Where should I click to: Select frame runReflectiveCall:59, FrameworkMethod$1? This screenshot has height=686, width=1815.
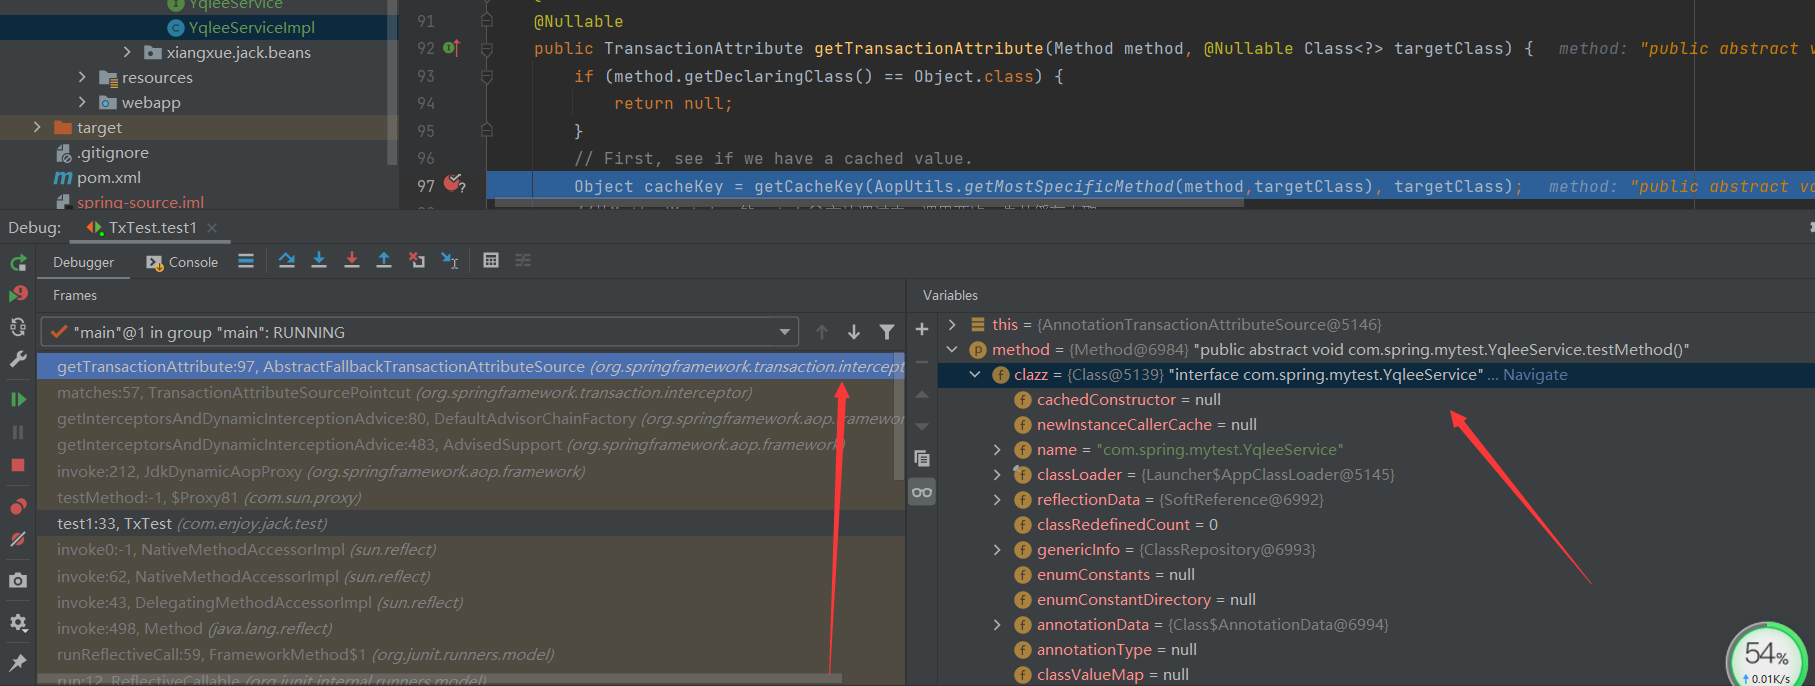tap(470, 654)
